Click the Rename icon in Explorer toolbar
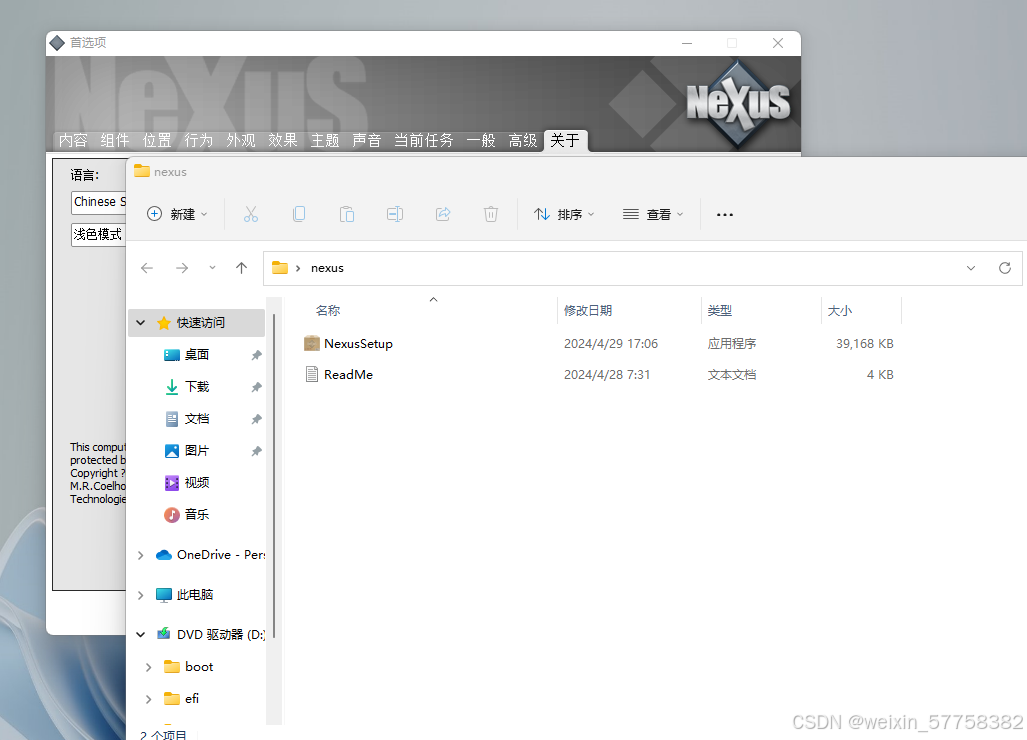 tap(395, 214)
